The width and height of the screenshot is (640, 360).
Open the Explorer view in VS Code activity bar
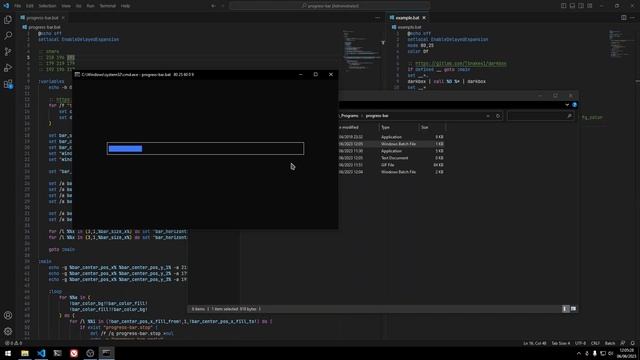pos(8,20)
